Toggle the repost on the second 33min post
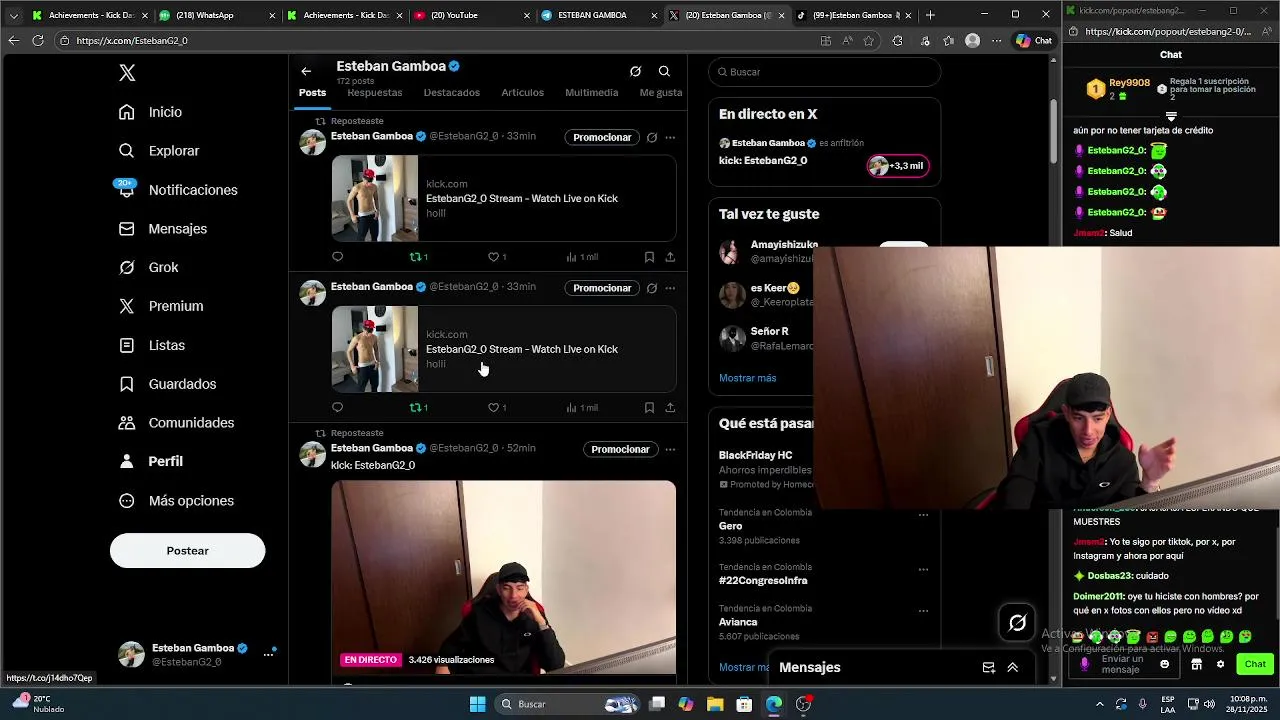Screen dimensions: 1280x720 [x=418, y=408]
